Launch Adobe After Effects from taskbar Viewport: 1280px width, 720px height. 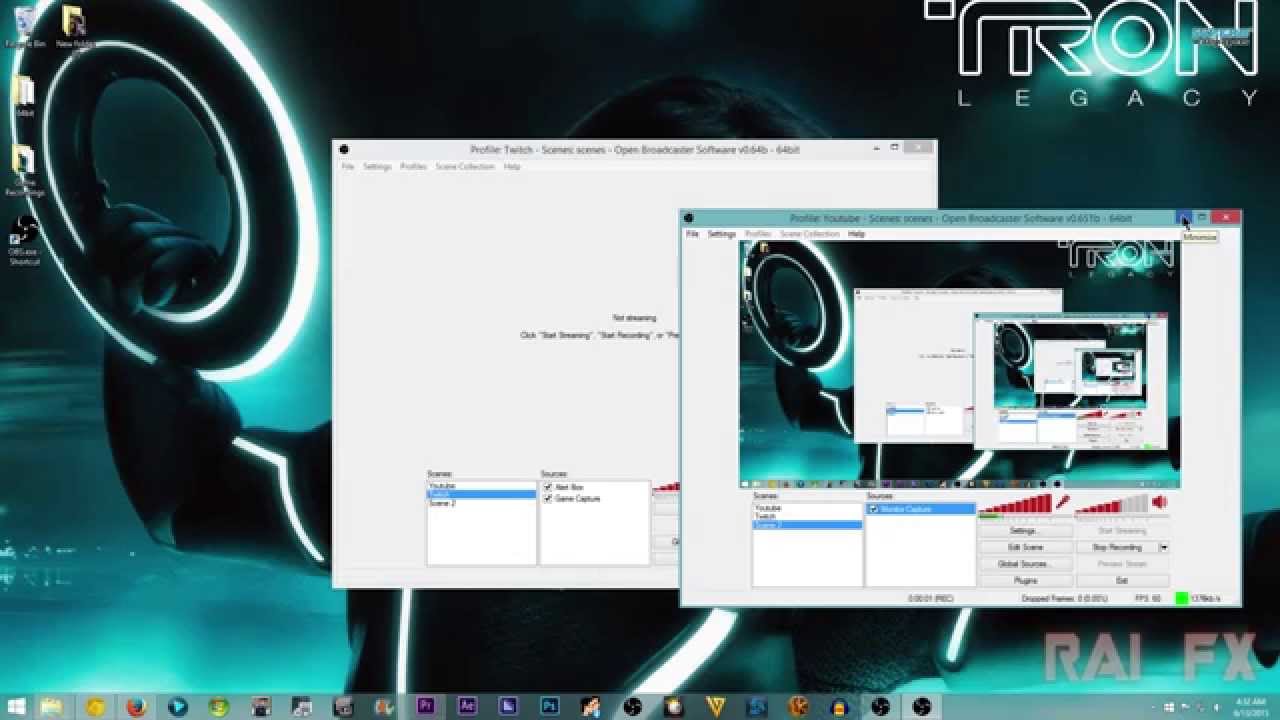(466, 707)
